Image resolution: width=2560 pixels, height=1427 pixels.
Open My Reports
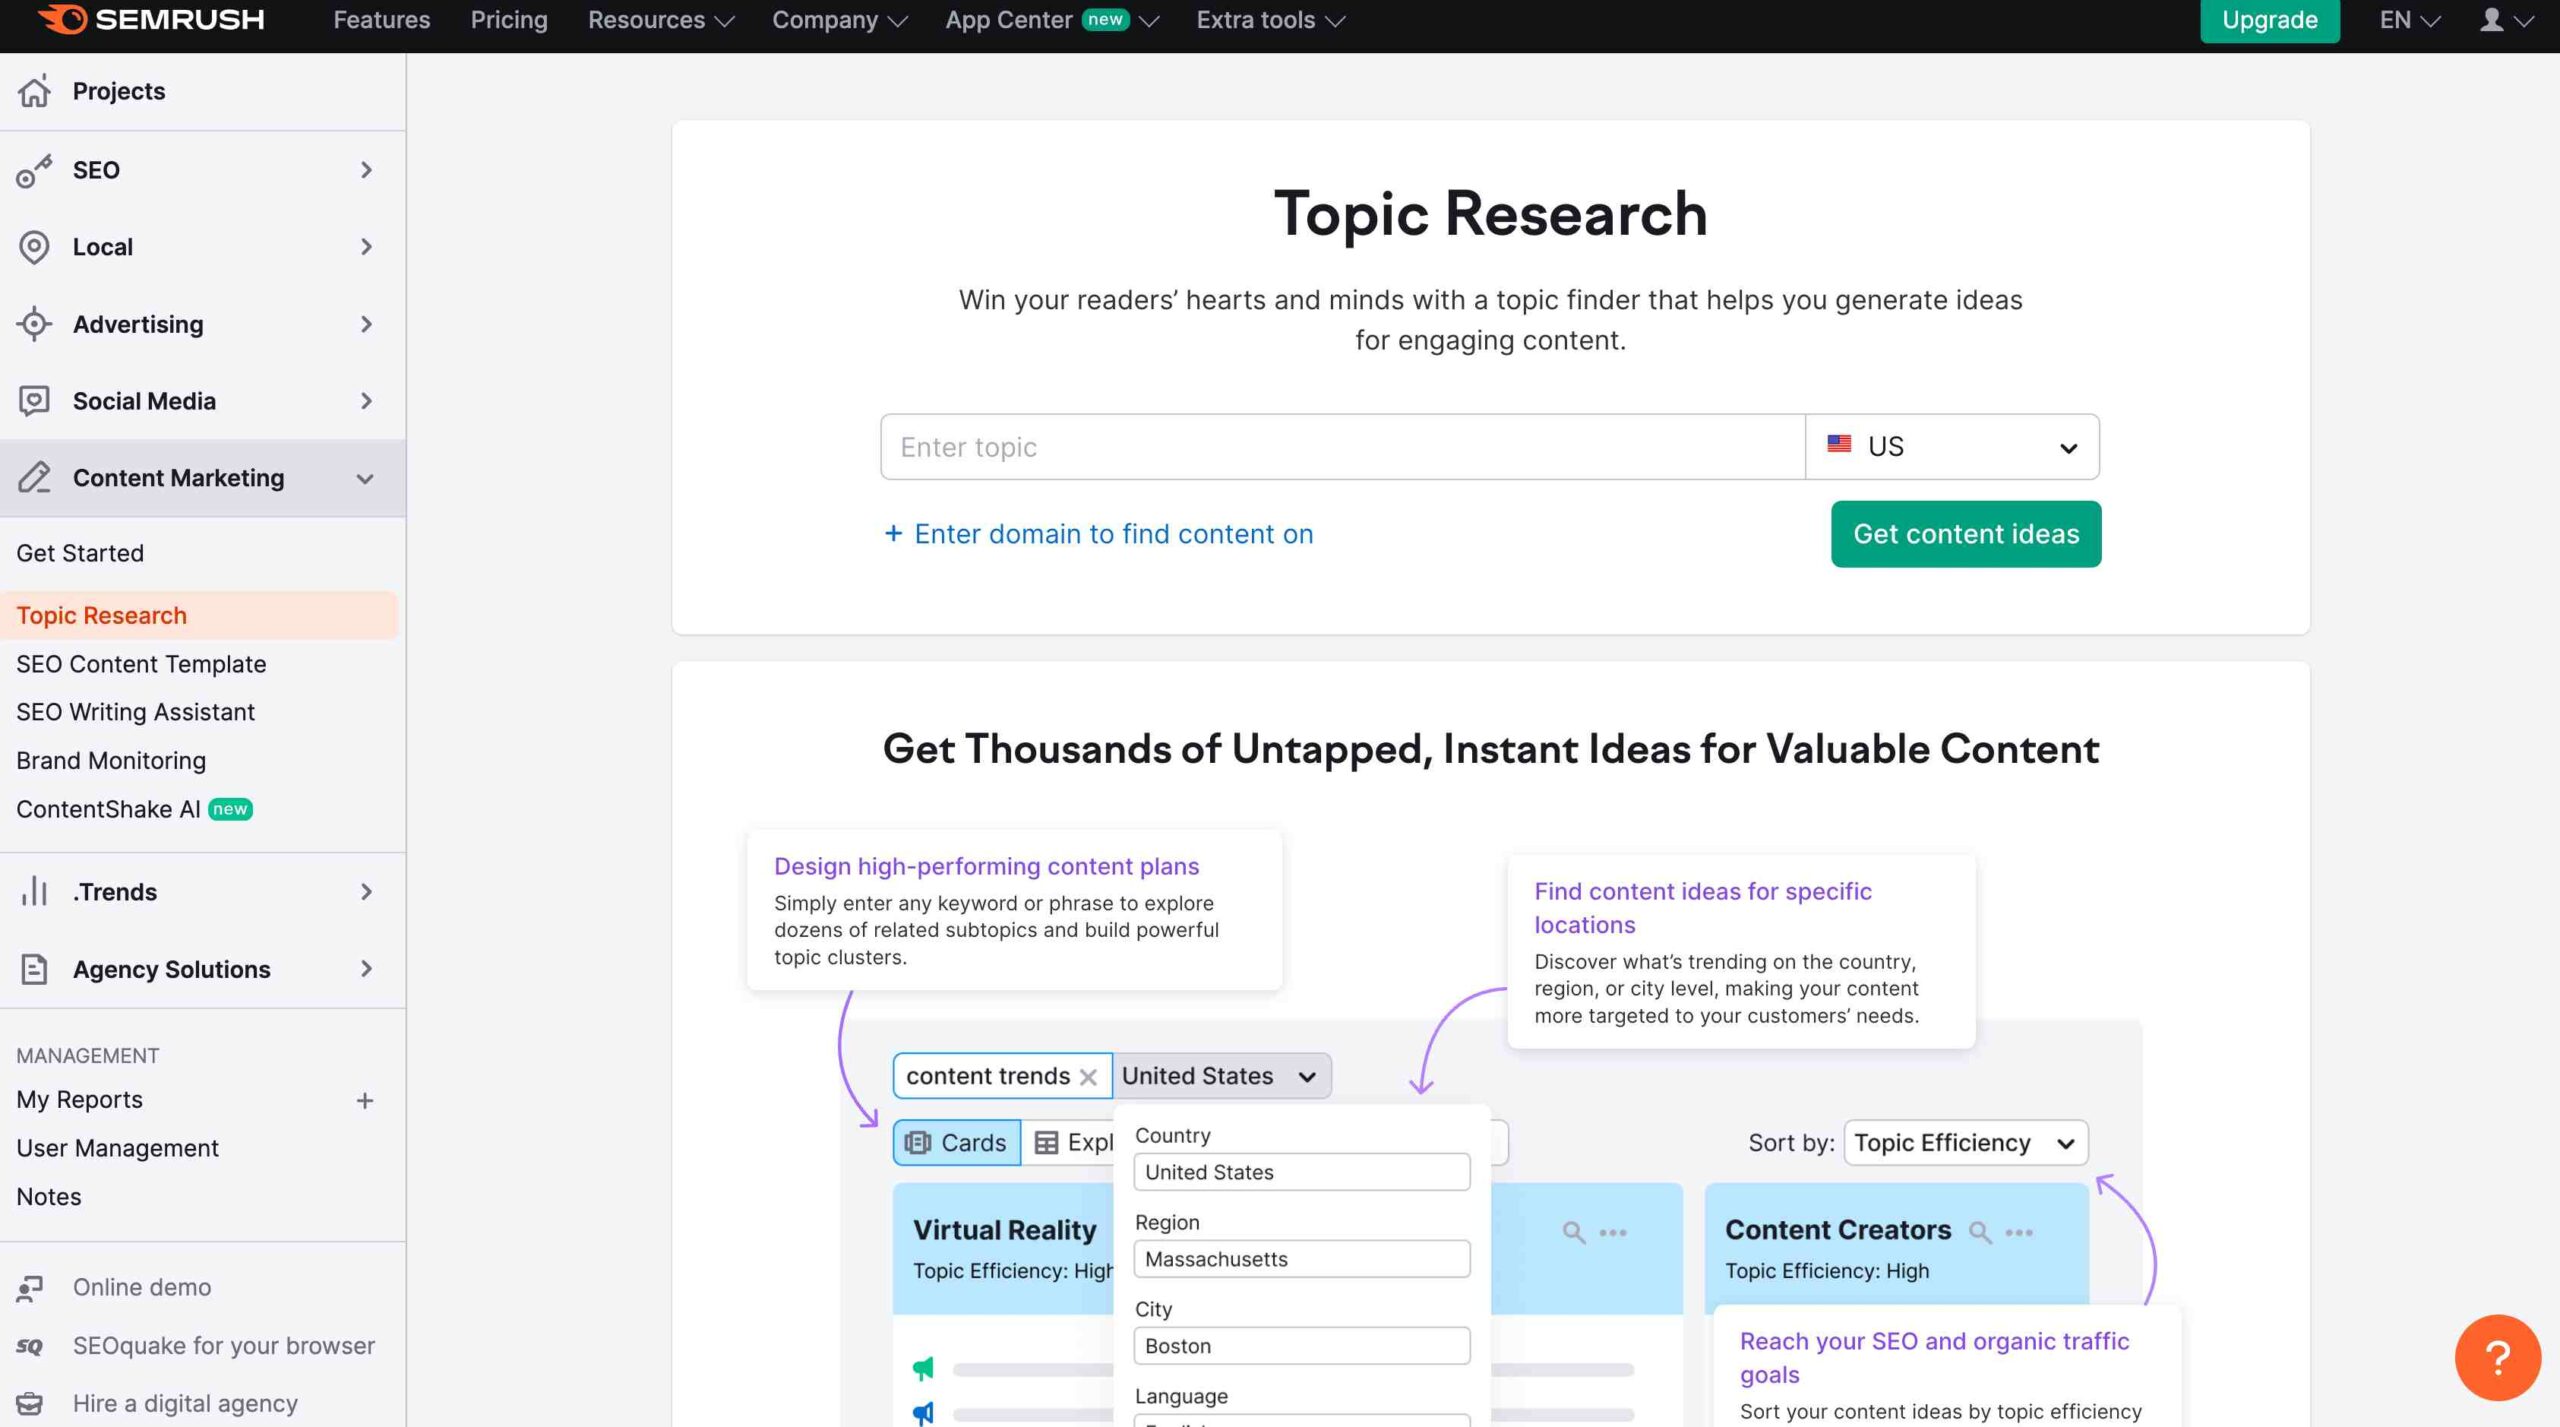pos(79,1099)
